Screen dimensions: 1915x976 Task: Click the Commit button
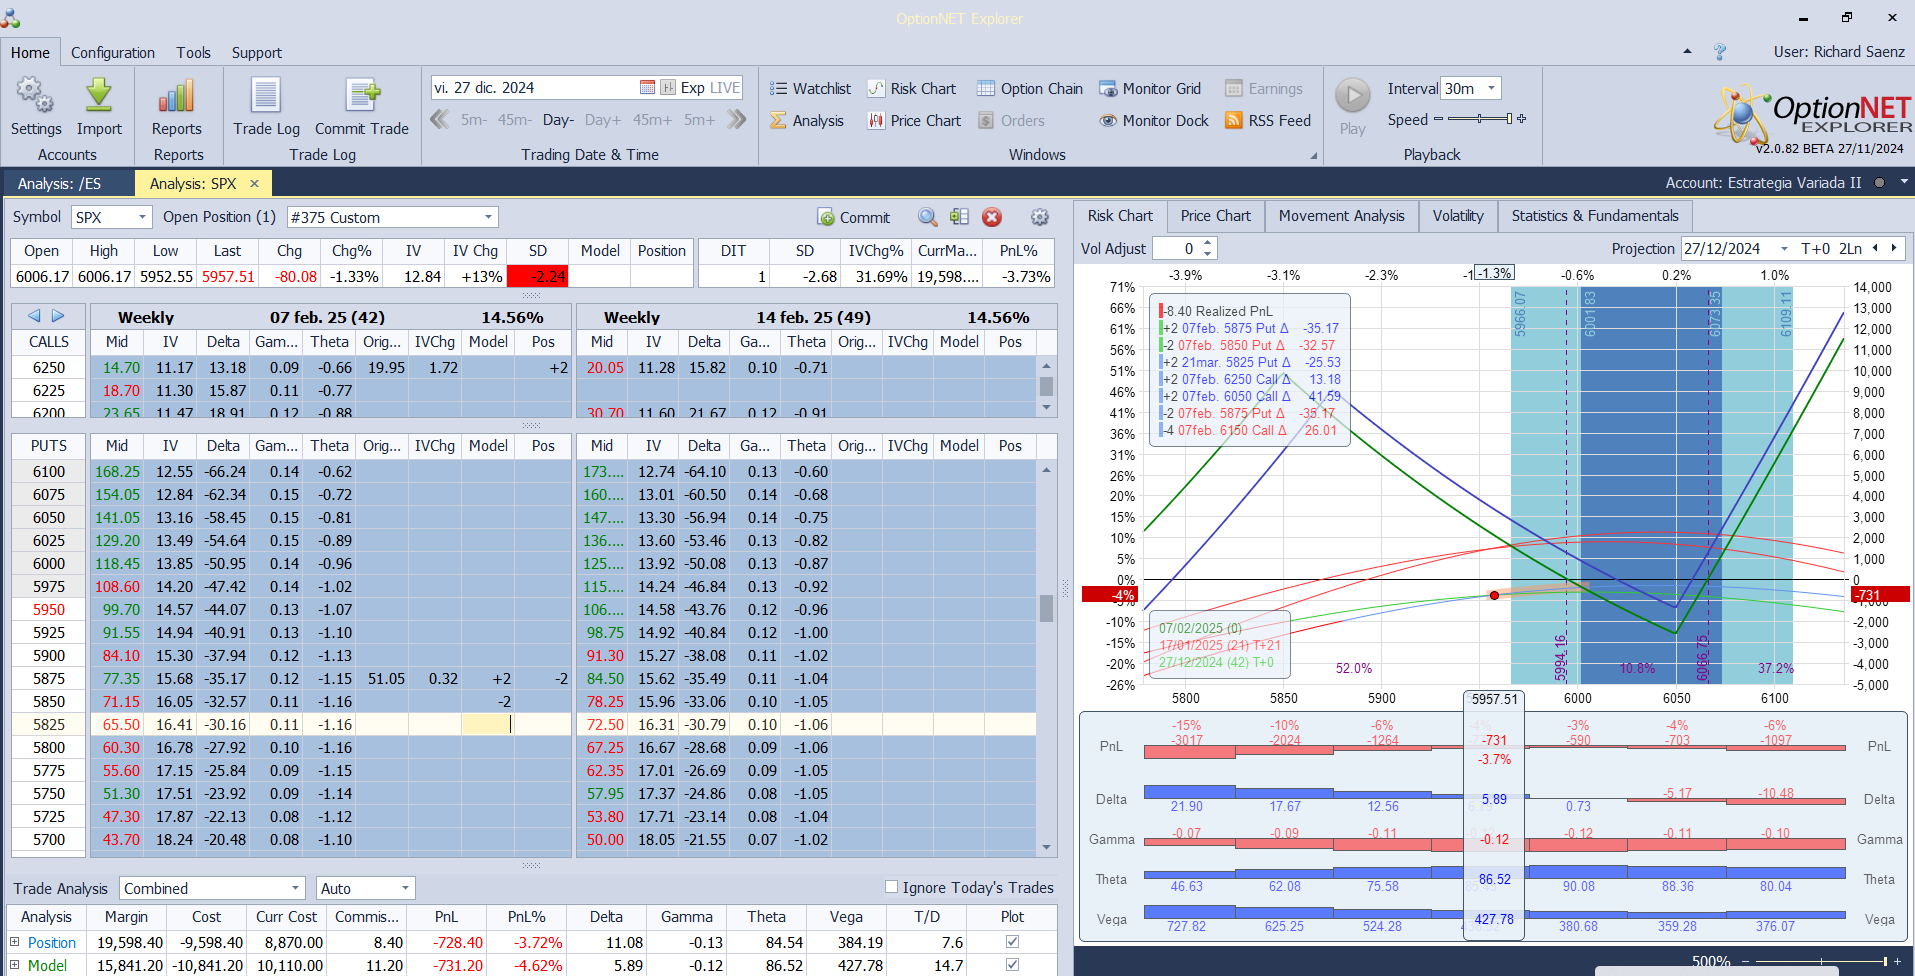853,217
